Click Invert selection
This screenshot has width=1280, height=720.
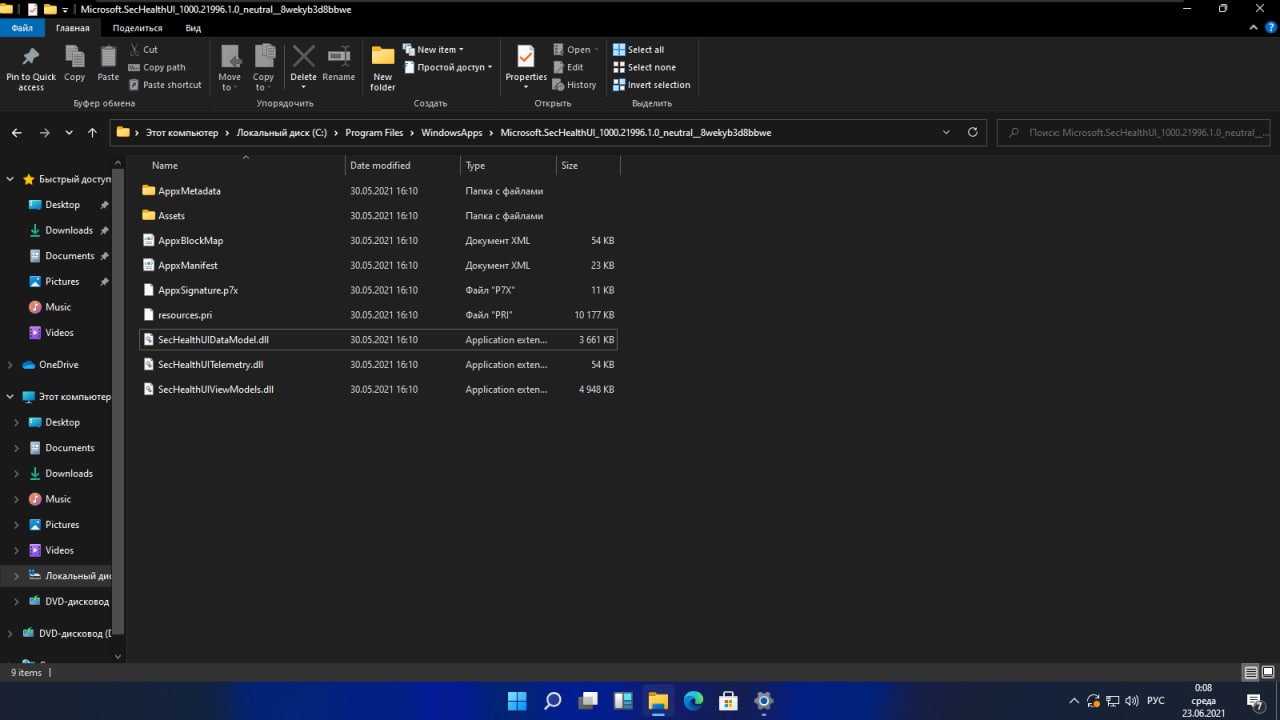tap(651, 85)
